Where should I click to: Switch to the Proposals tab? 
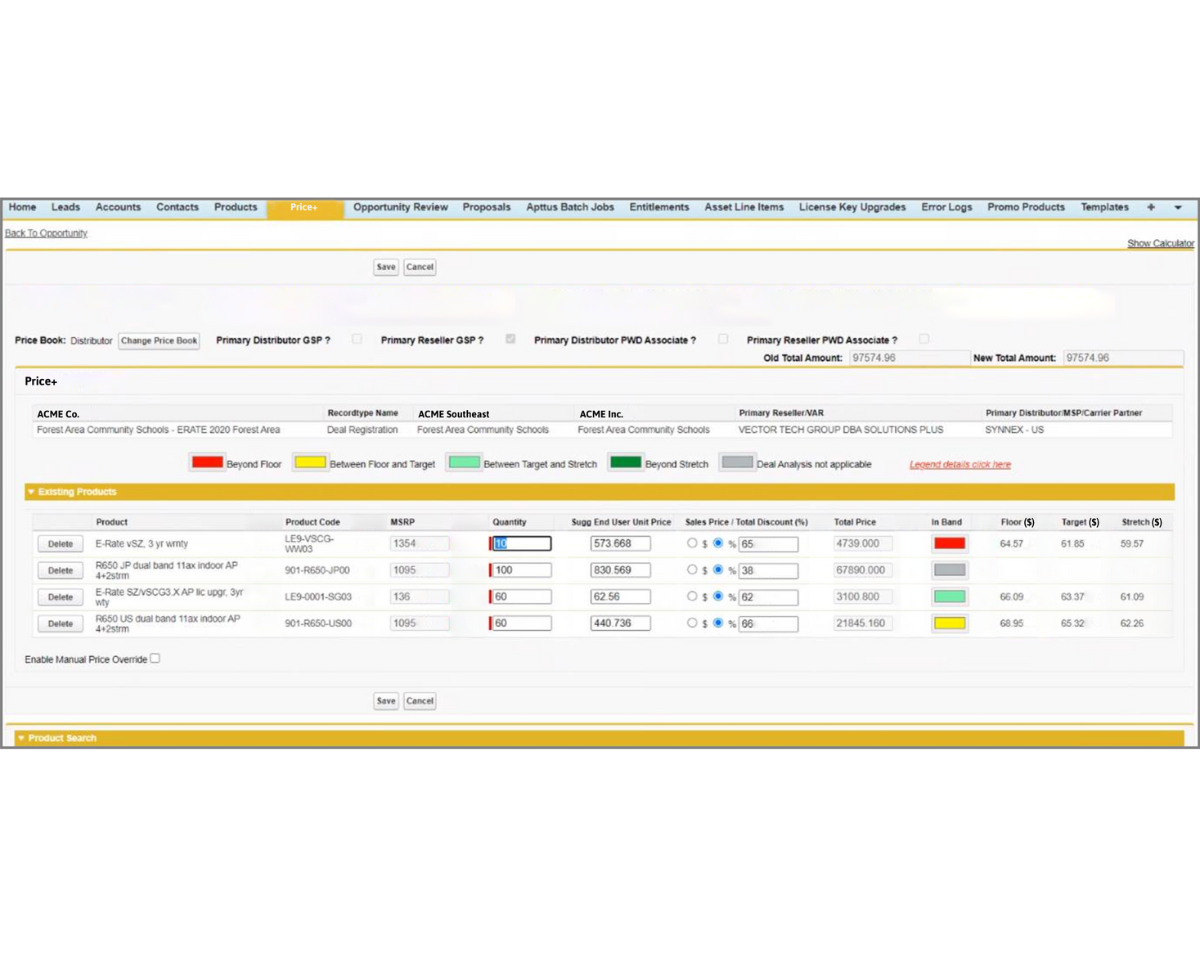coord(486,207)
